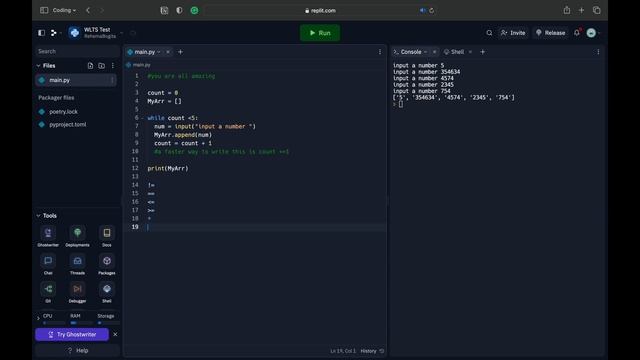Viewport: 640px width, 360px height.
Task: Open poetry.lock file
Action: [63, 112]
